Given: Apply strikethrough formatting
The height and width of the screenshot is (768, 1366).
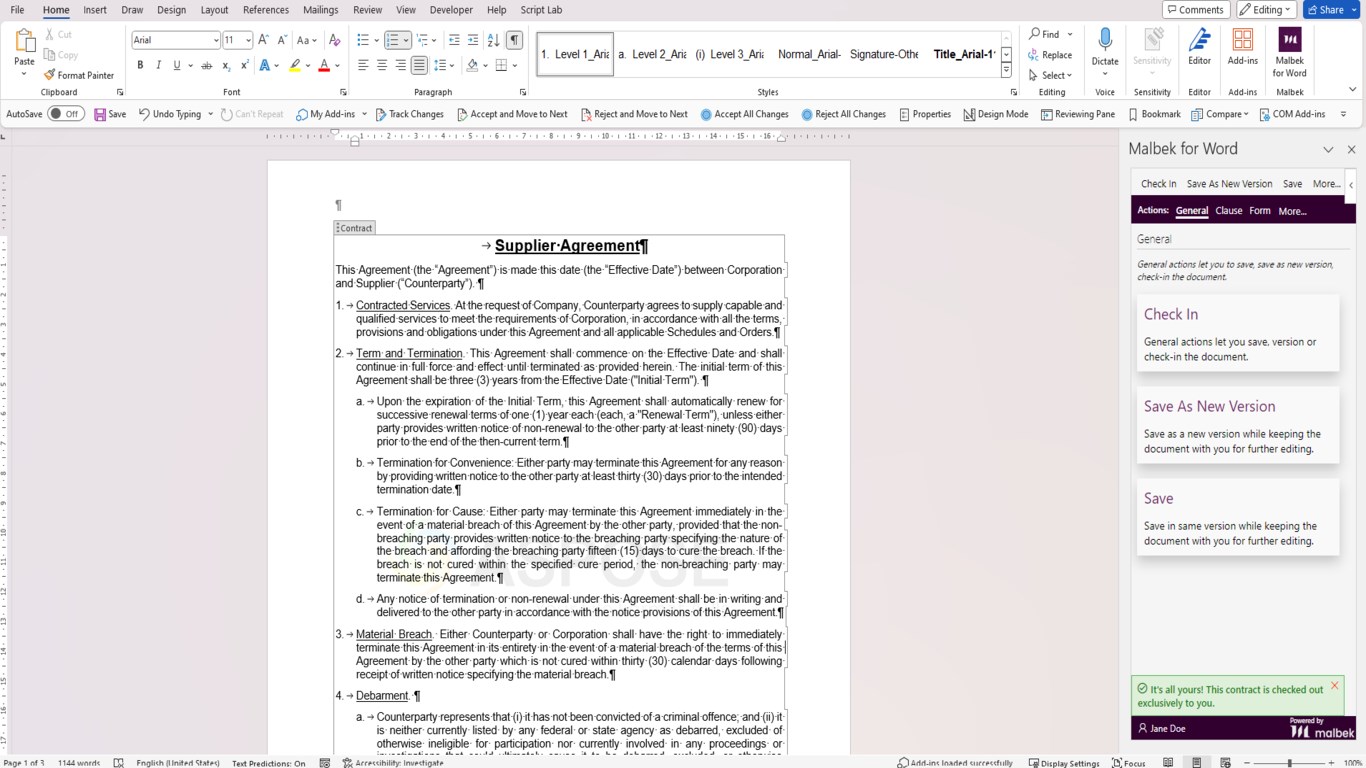Looking at the screenshot, I should (x=206, y=65).
